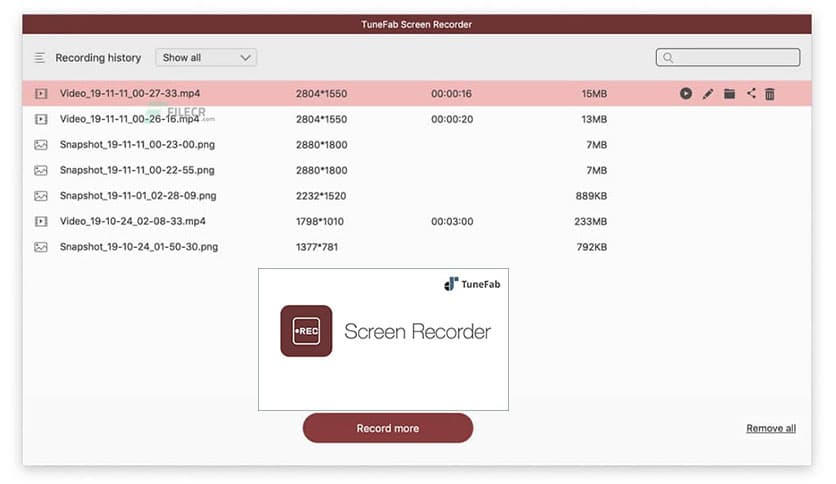Open the file location folder icon
The image size is (836, 484).
click(x=729, y=94)
